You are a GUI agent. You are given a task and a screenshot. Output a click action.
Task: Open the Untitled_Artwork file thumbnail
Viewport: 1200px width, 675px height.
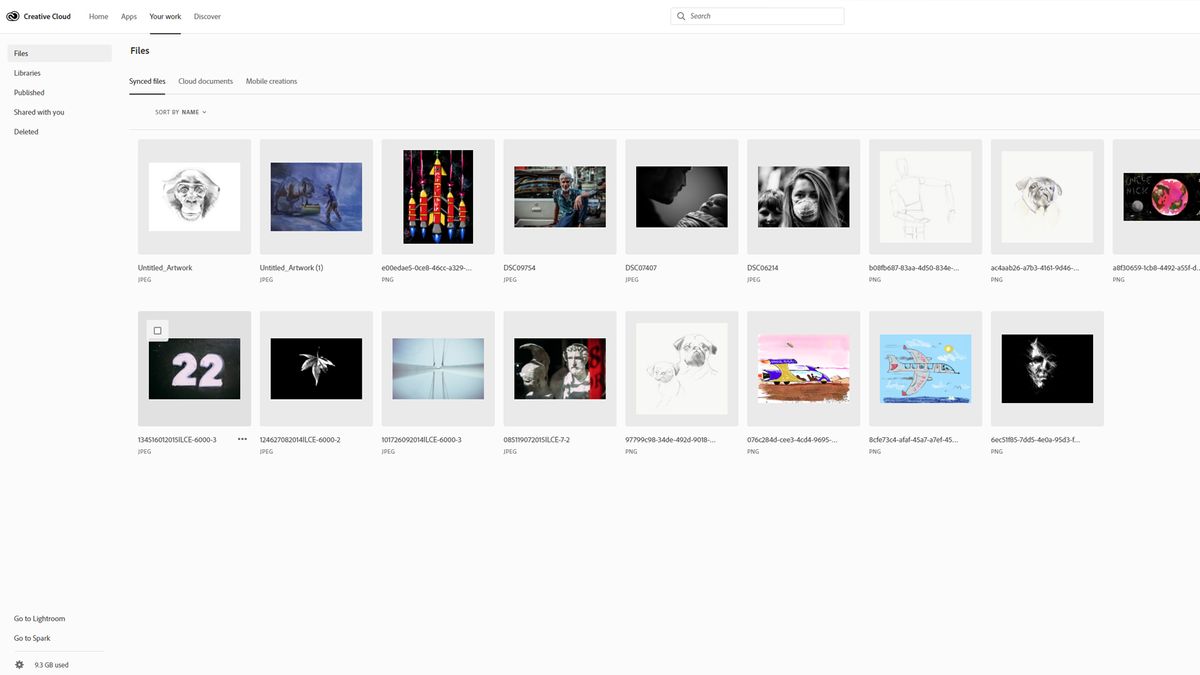pos(194,195)
